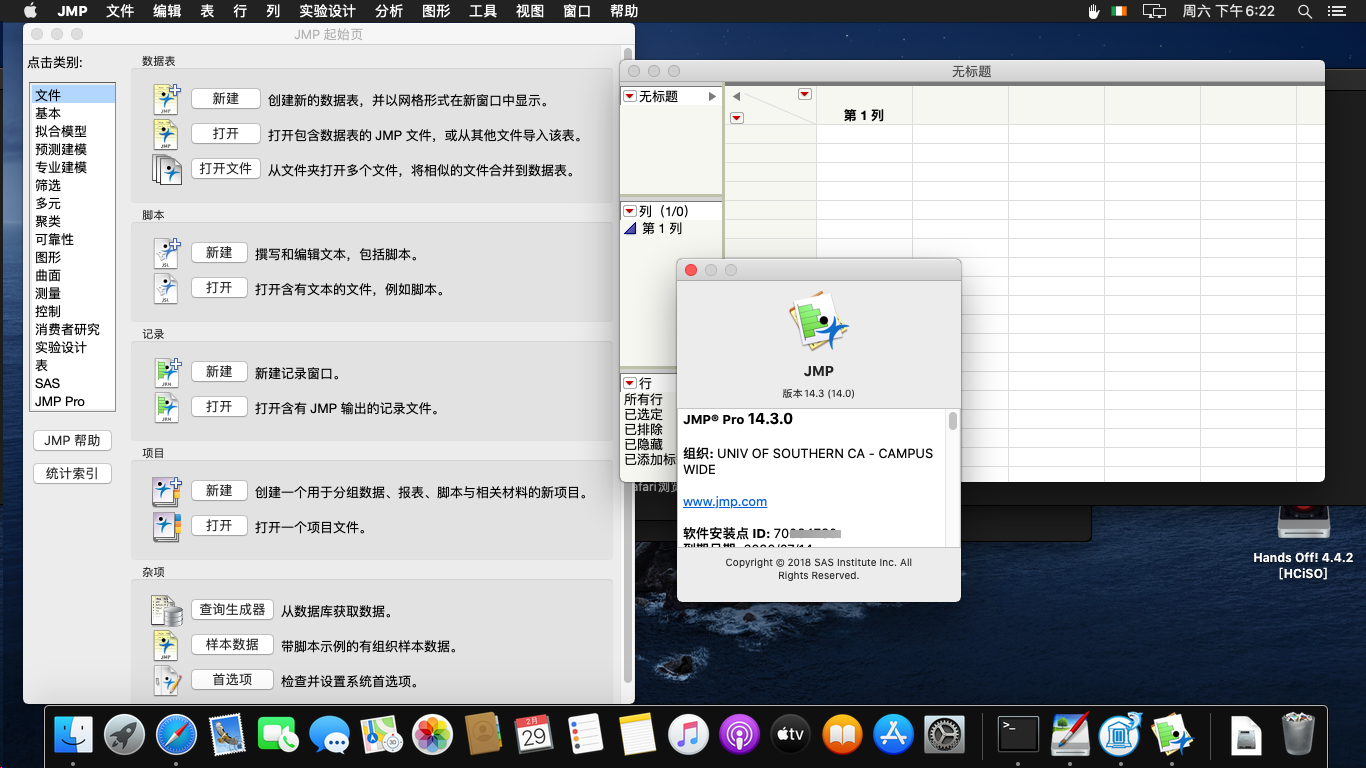
Task: Open columns red triangle in table corner
Action: pos(805,94)
